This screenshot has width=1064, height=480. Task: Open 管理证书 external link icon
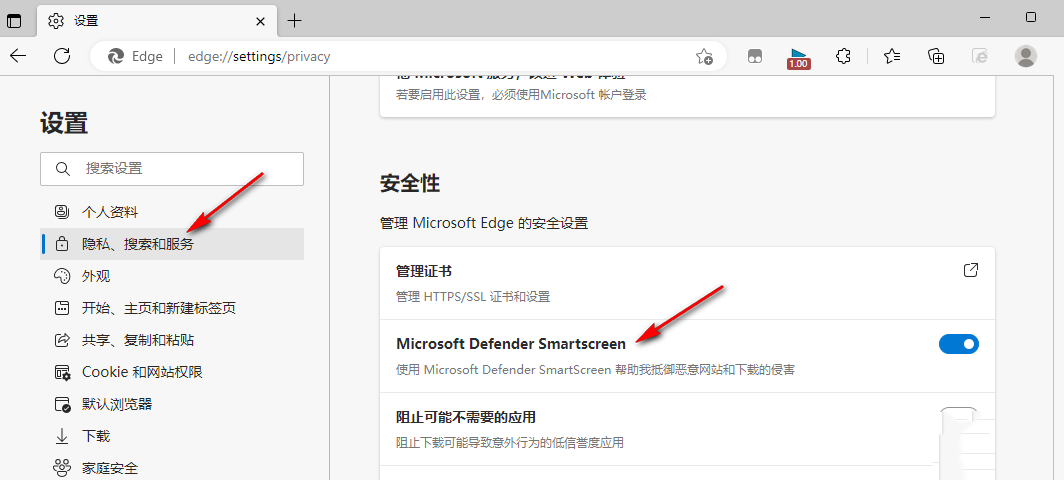(x=970, y=270)
